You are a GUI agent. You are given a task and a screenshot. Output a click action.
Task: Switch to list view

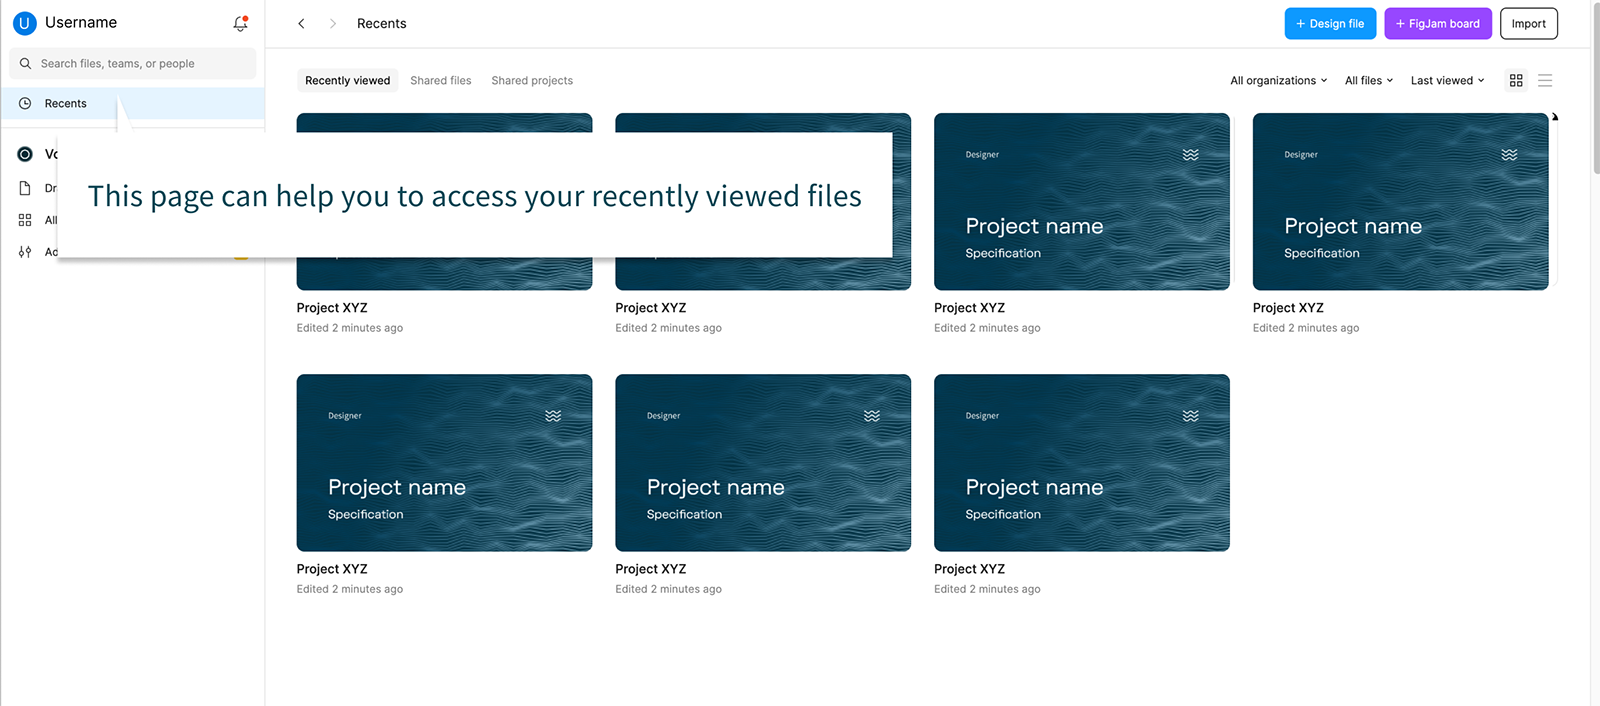[1545, 80]
